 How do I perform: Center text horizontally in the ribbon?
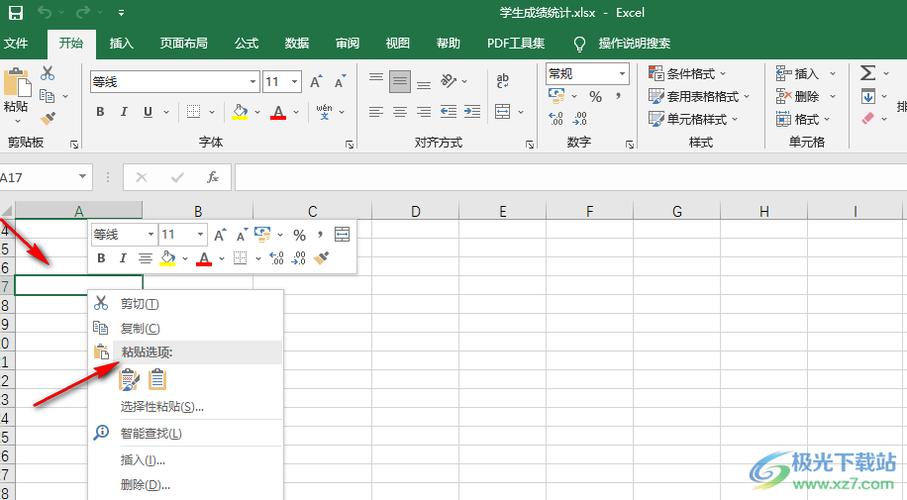400,112
